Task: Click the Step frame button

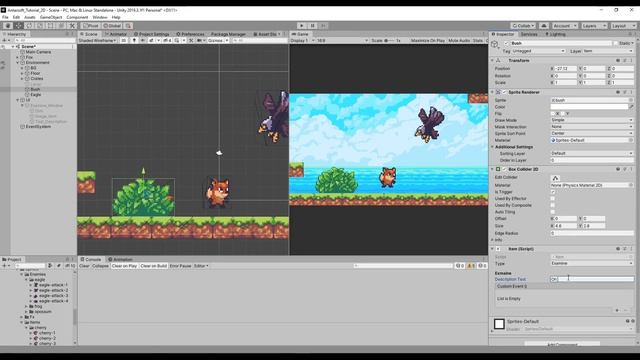Action: click(x=323, y=26)
